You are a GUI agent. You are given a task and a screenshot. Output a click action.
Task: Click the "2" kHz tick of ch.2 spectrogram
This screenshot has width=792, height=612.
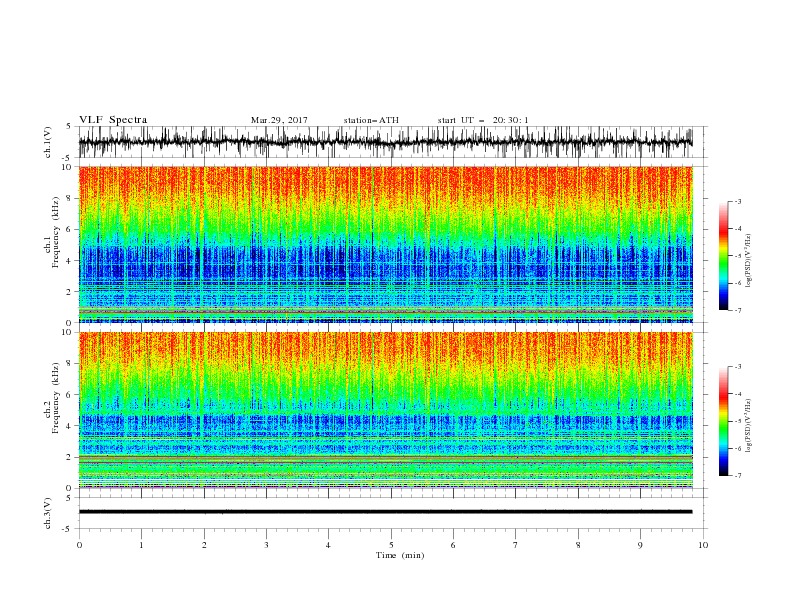point(69,457)
